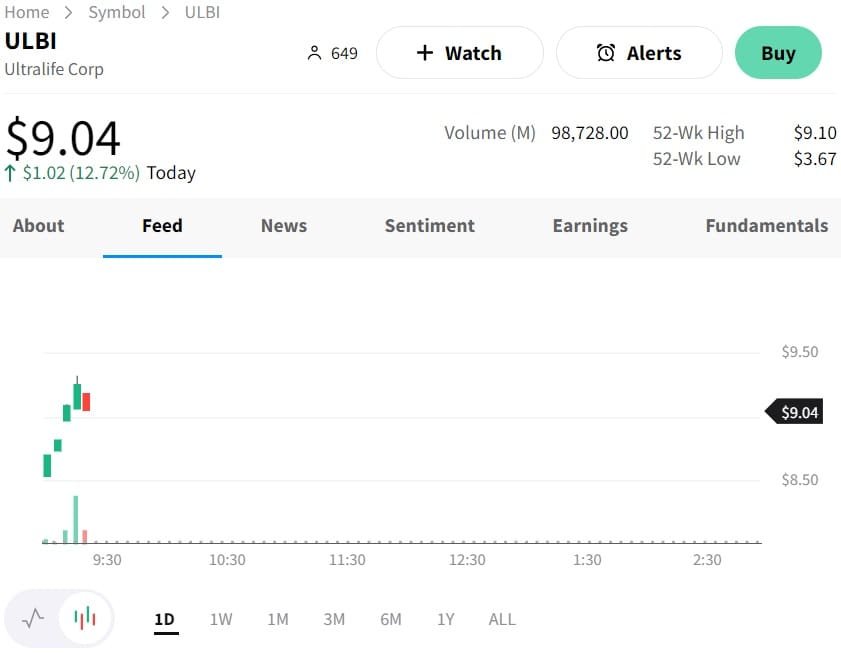Click the plus icon on Watch
Viewport: 841px width, 655px height.
point(424,53)
